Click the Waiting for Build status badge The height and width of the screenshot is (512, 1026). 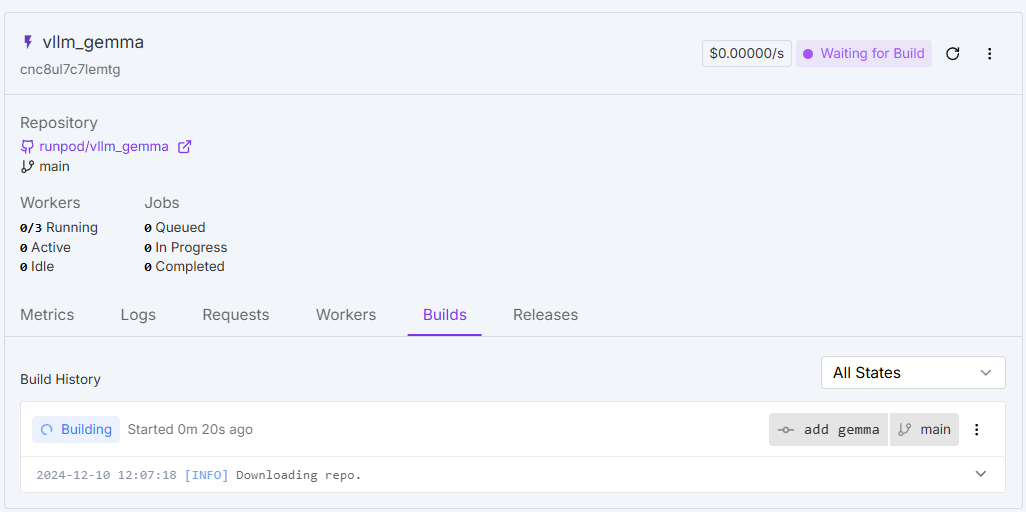(x=863, y=54)
